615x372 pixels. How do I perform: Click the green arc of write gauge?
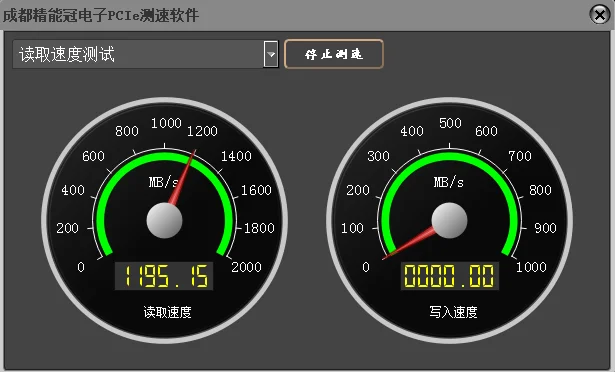coord(449,156)
